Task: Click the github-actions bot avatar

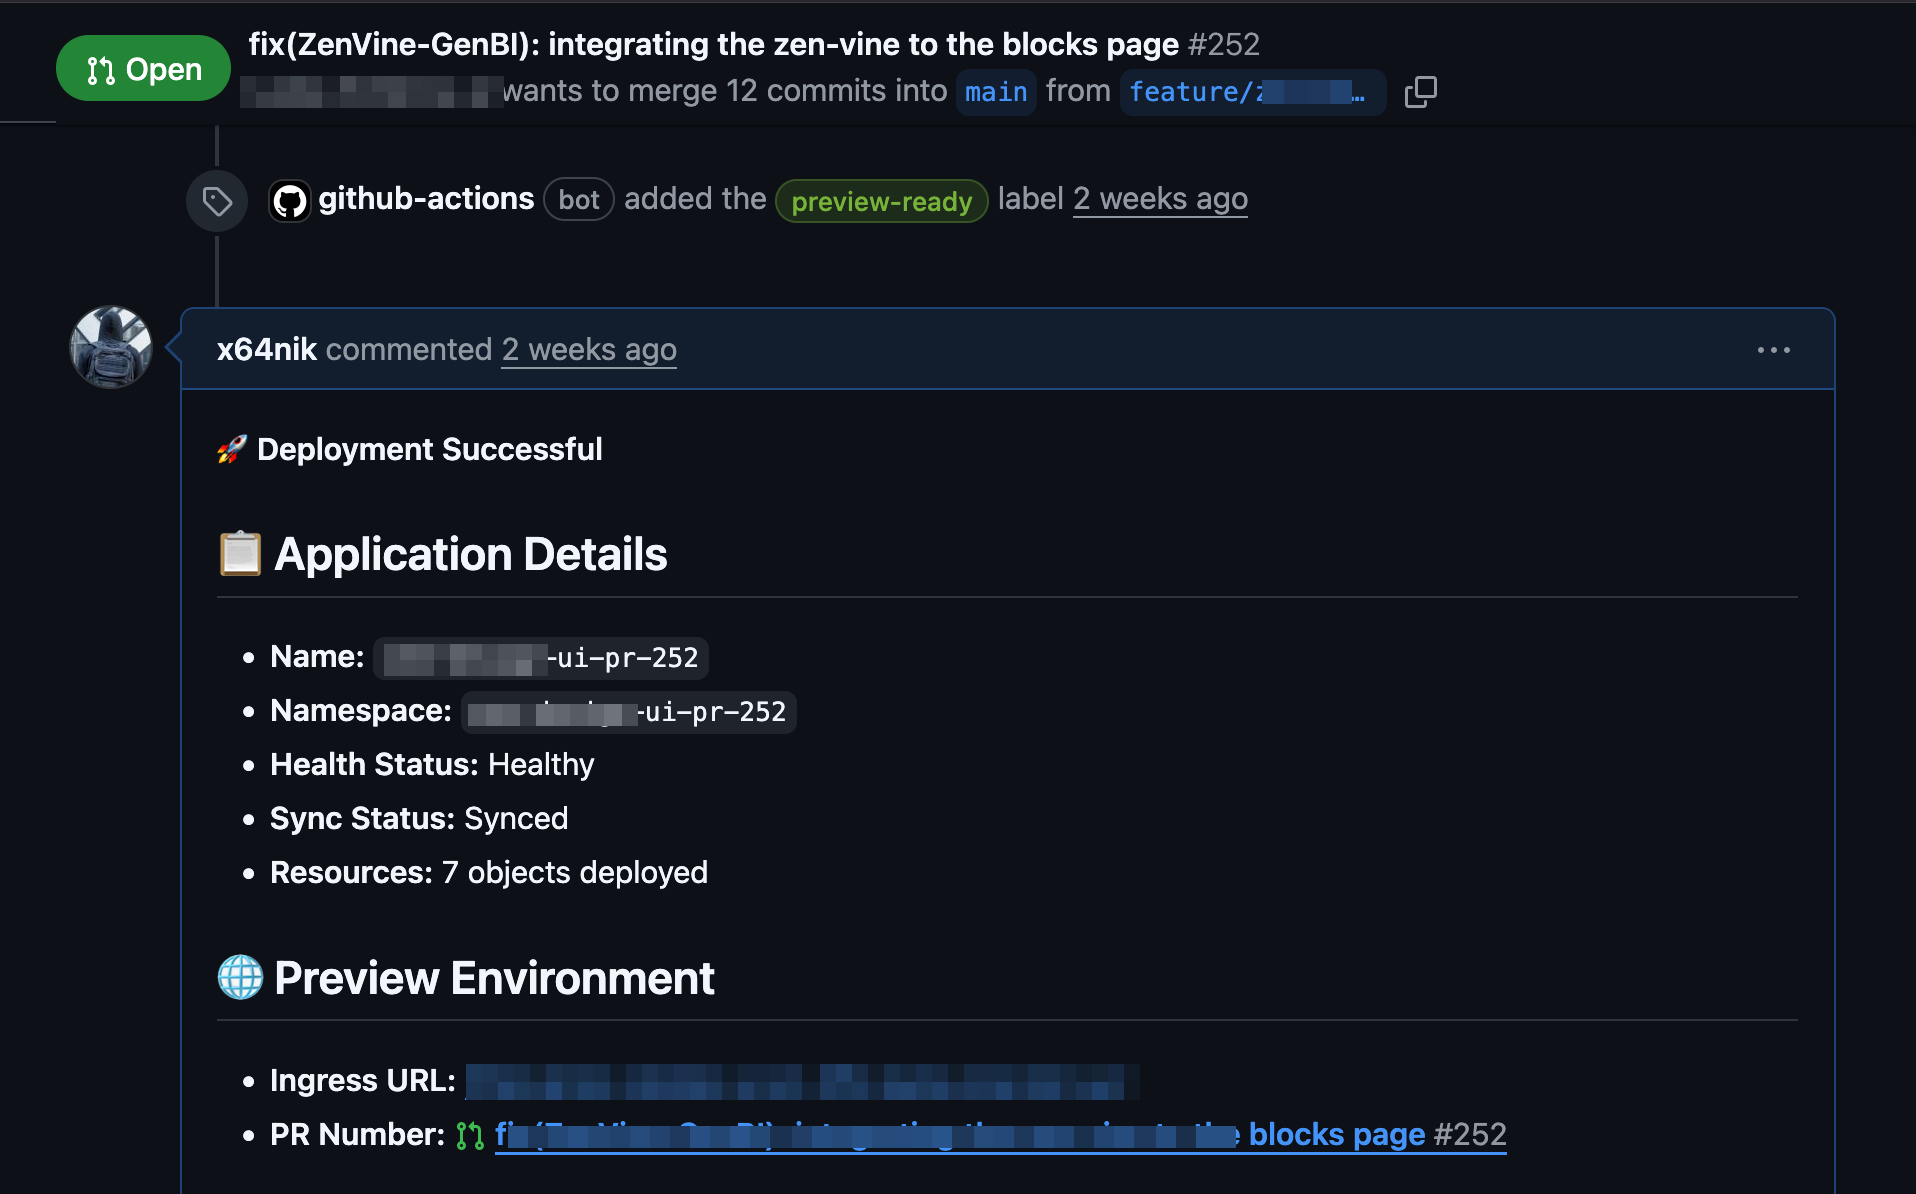Action: click(x=289, y=199)
